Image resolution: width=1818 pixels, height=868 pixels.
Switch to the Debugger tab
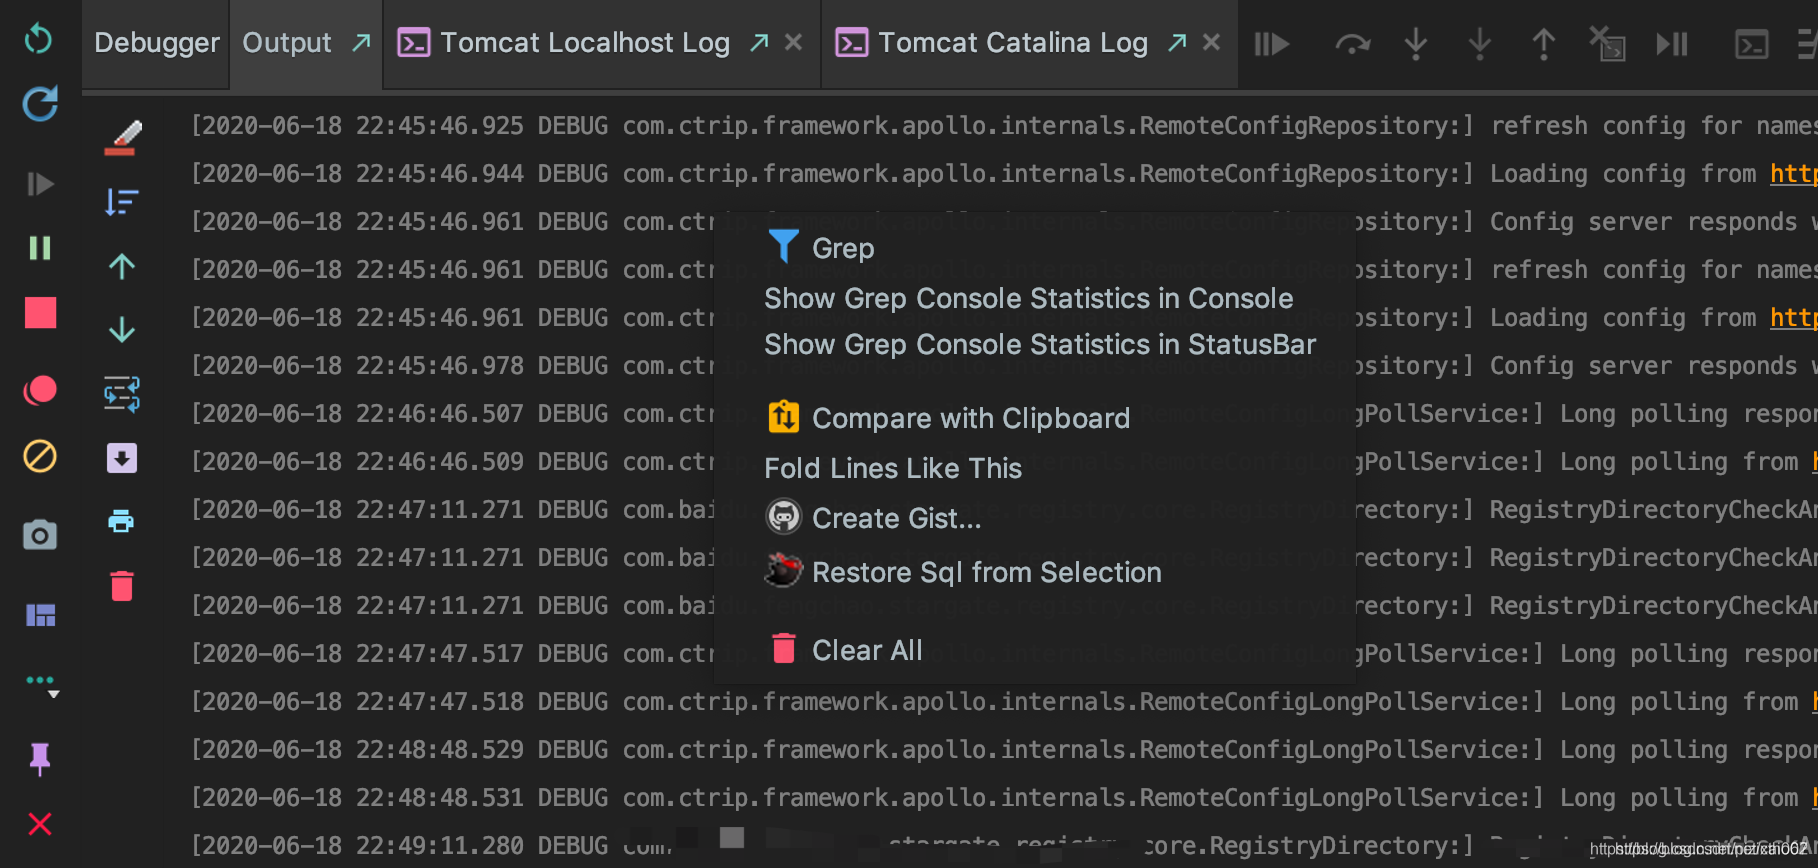coord(157,43)
